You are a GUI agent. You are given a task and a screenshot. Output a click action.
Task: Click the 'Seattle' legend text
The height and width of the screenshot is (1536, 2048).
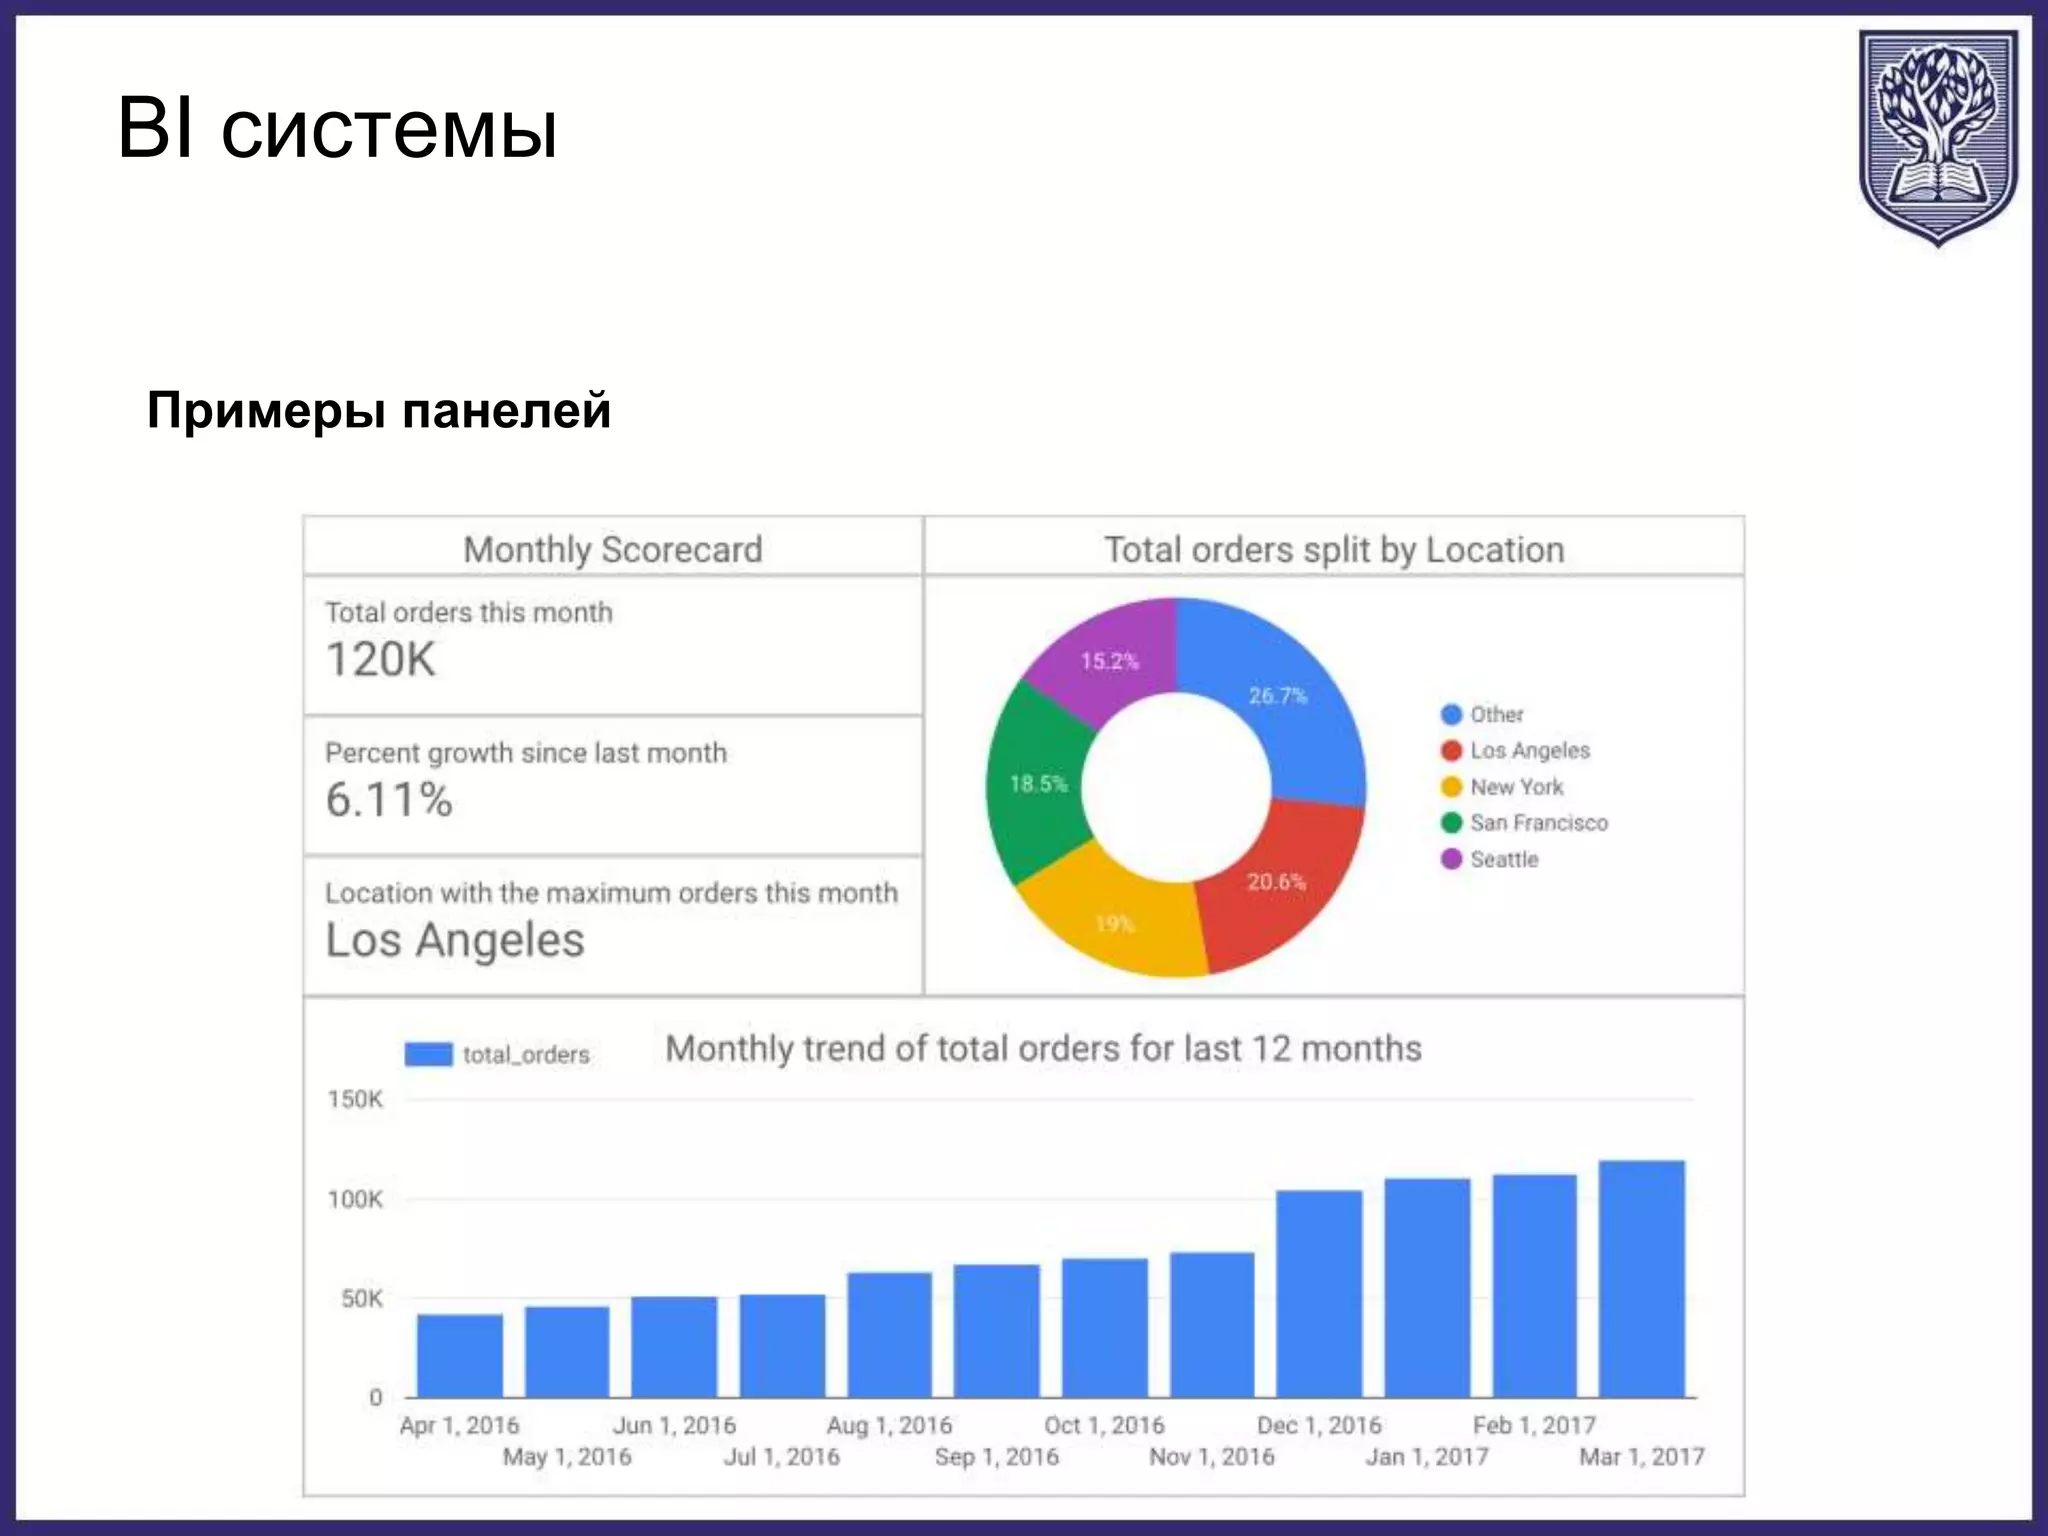coord(1504,859)
